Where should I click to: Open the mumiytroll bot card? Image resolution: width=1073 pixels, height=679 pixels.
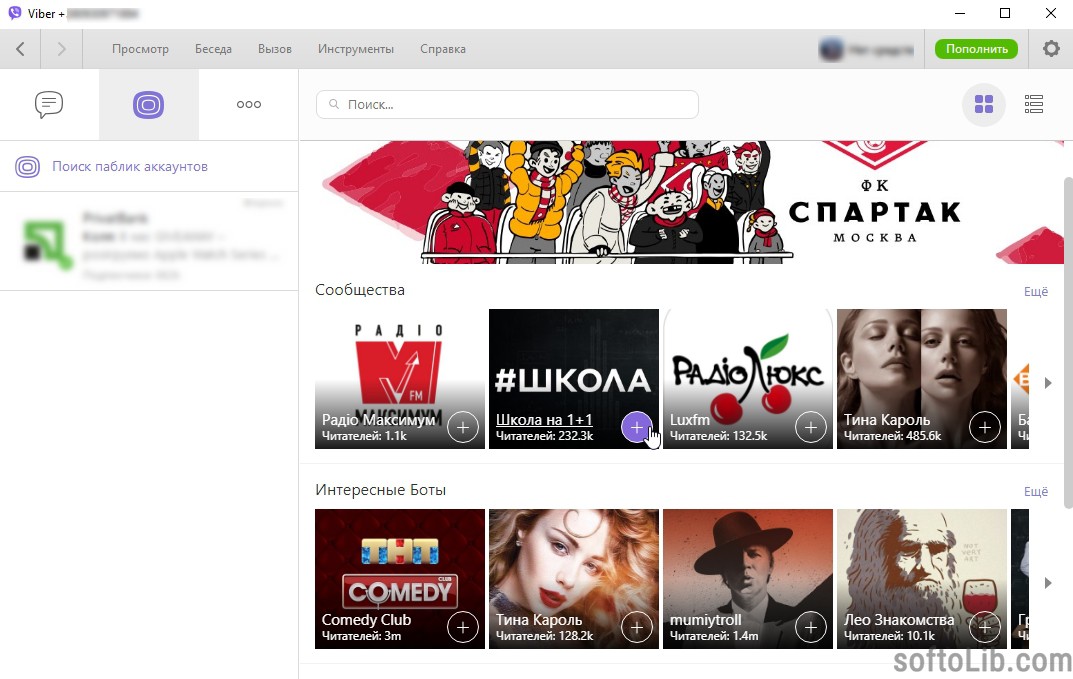tap(748, 578)
